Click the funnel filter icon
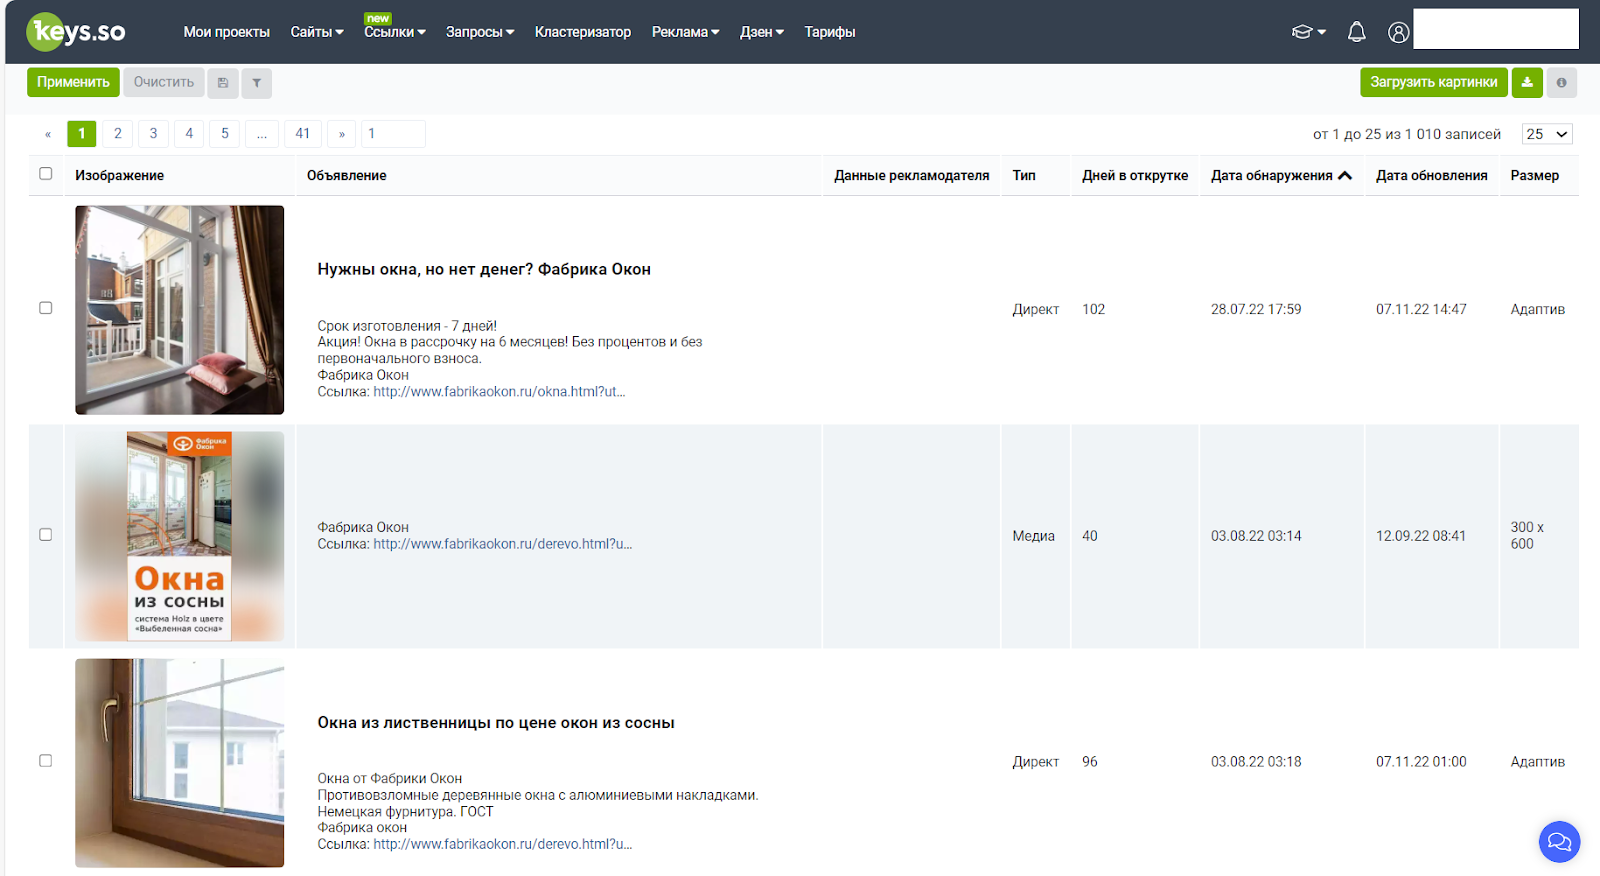This screenshot has height=876, width=1600. [257, 83]
